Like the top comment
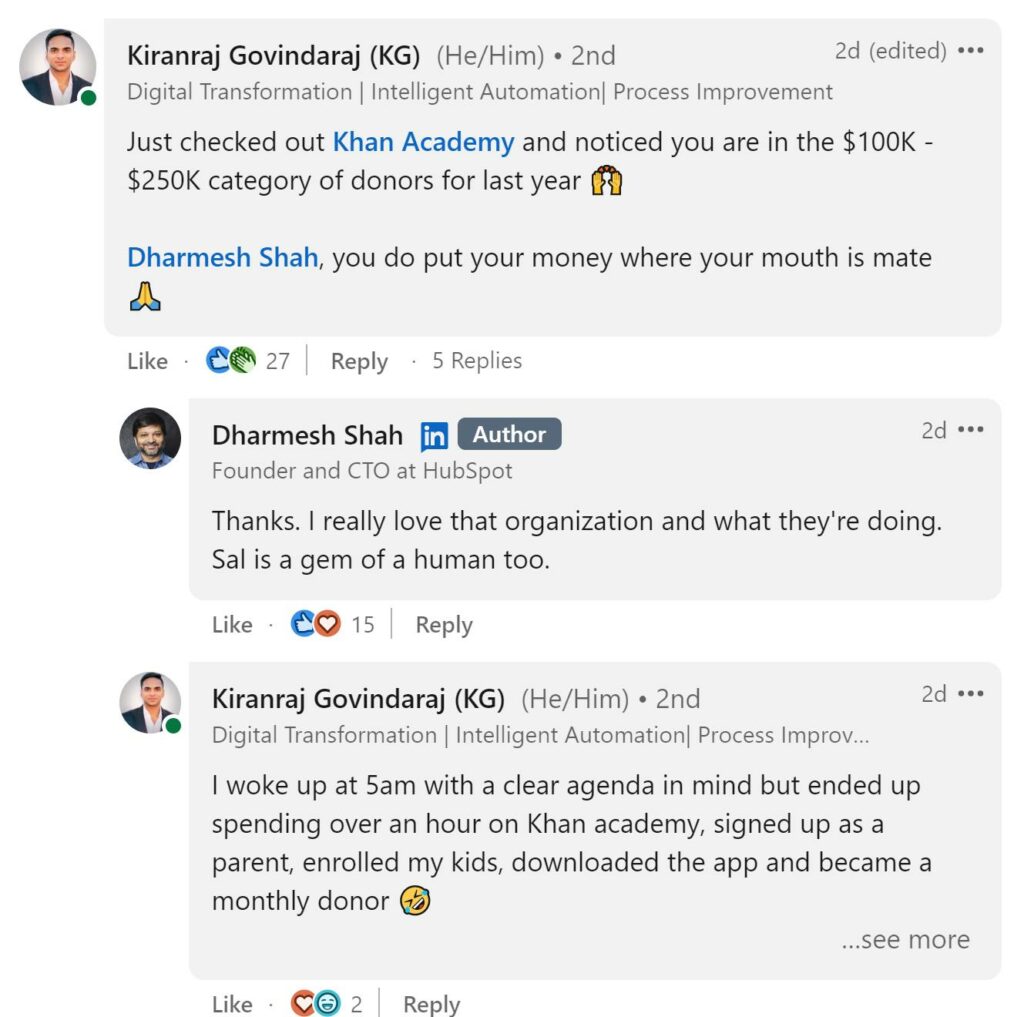1024x1017 pixels. tap(146, 361)
